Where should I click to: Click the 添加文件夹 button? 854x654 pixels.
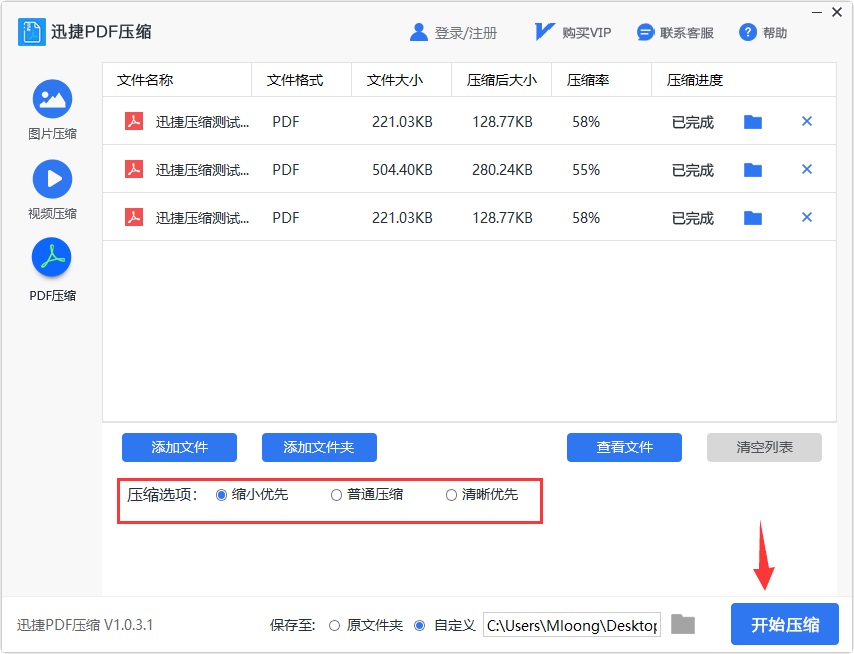[x=319, y=447]
